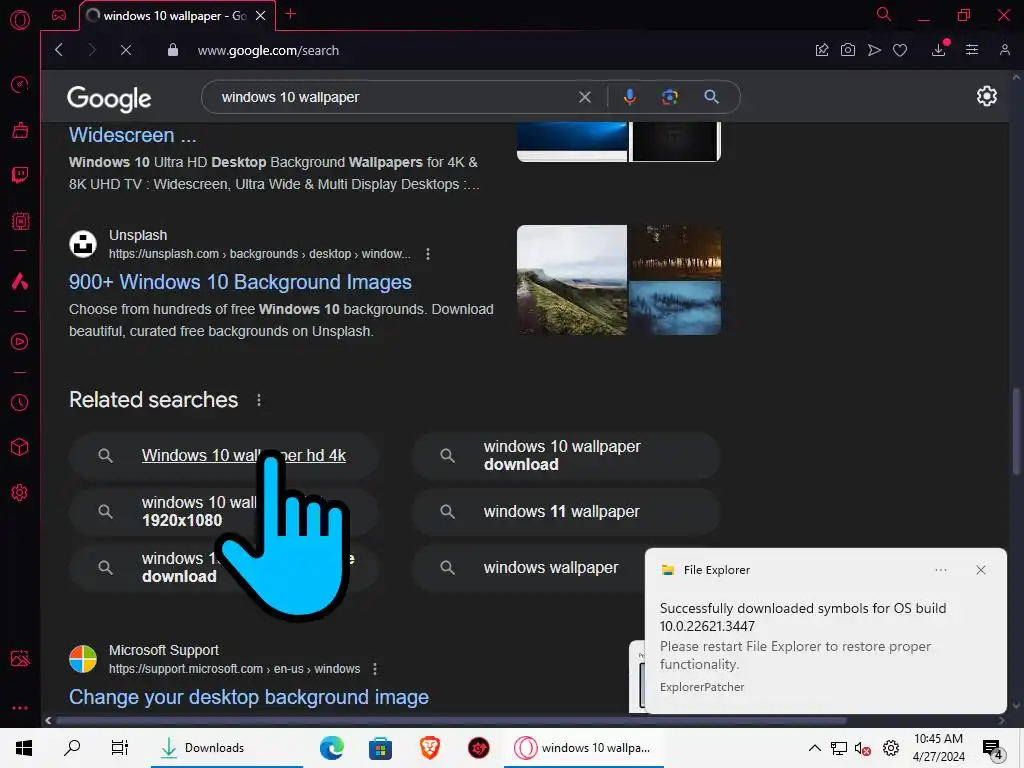The image size is (1024, 768).
Task: Show hidden system tray icons
Action: click(x=814, y=748)
